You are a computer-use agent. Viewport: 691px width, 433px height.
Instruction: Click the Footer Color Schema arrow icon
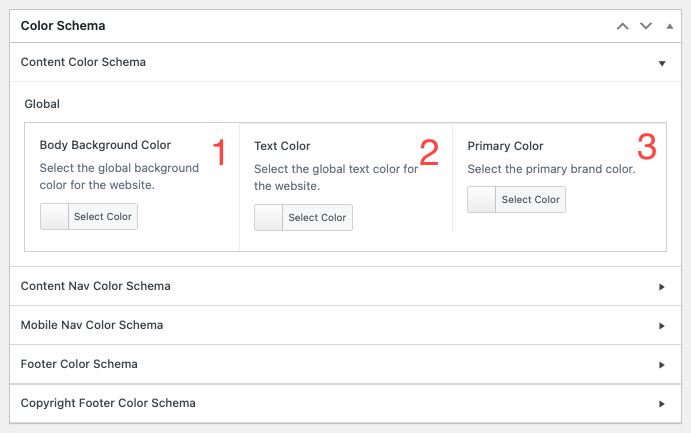click(662, 365)
